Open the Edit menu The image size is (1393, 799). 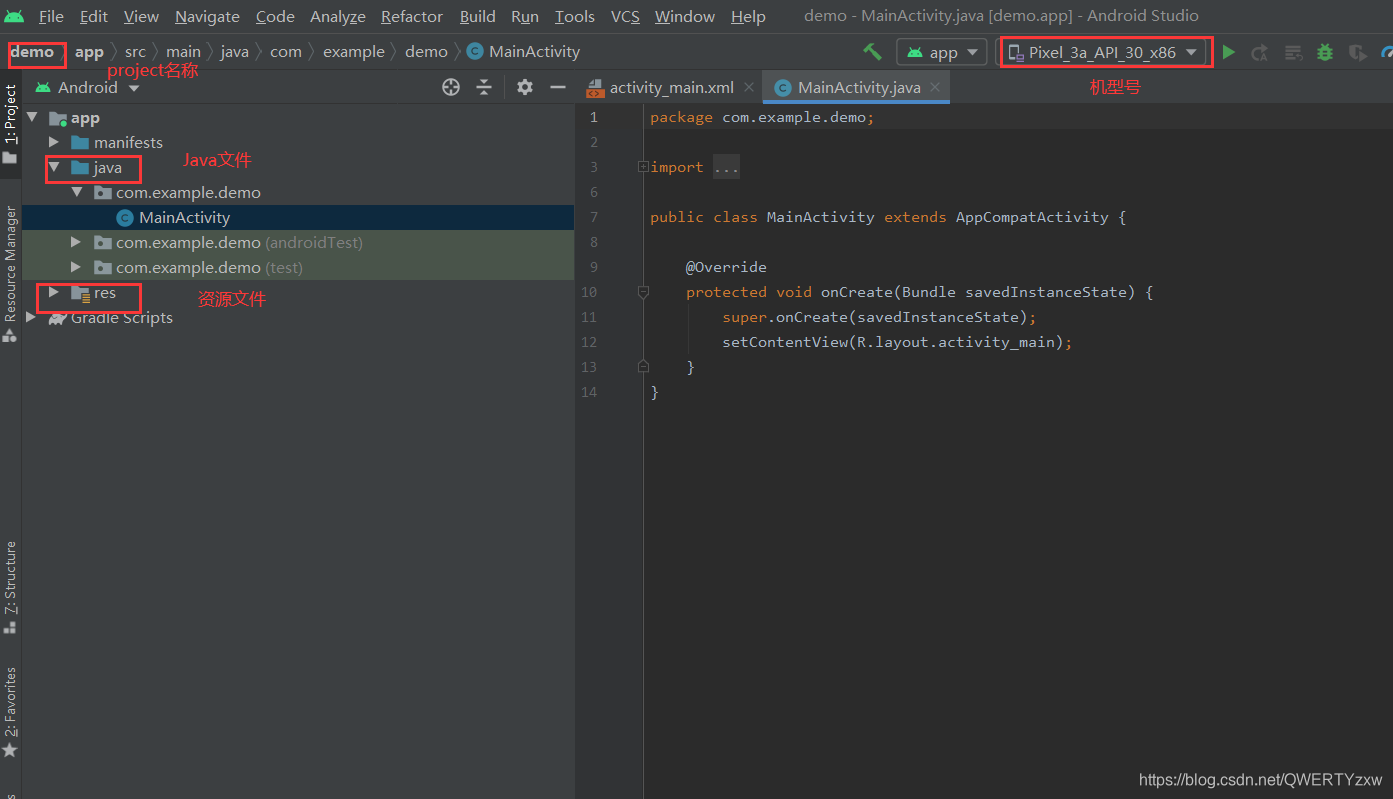tap(94, 16)
